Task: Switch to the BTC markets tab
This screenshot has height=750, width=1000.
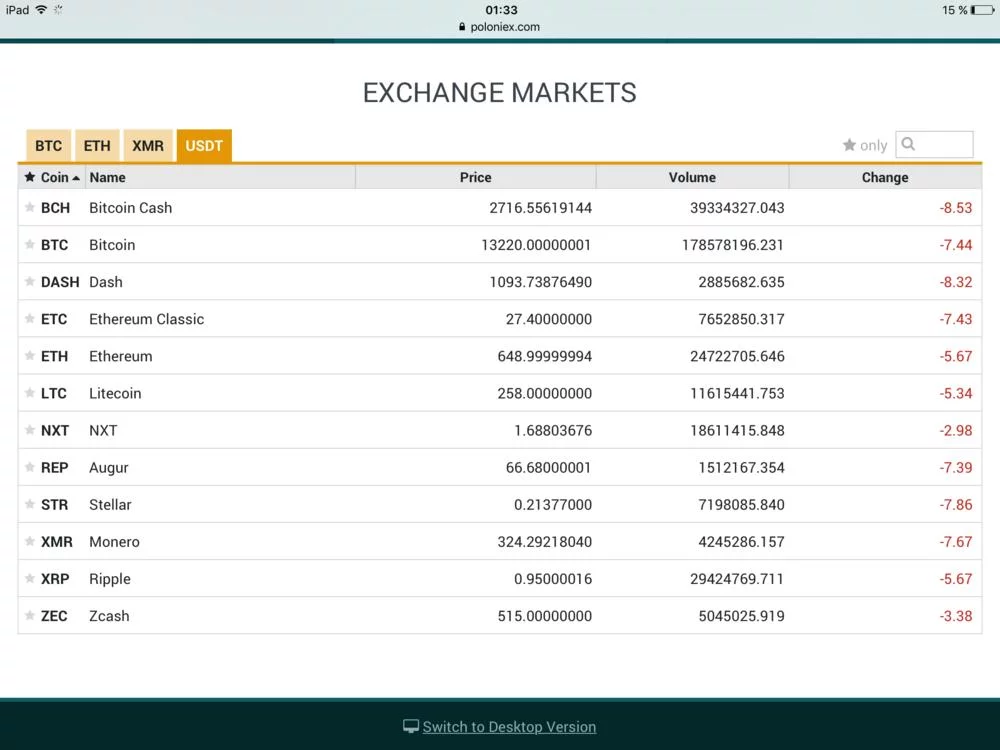Action: tap(48, 146)
